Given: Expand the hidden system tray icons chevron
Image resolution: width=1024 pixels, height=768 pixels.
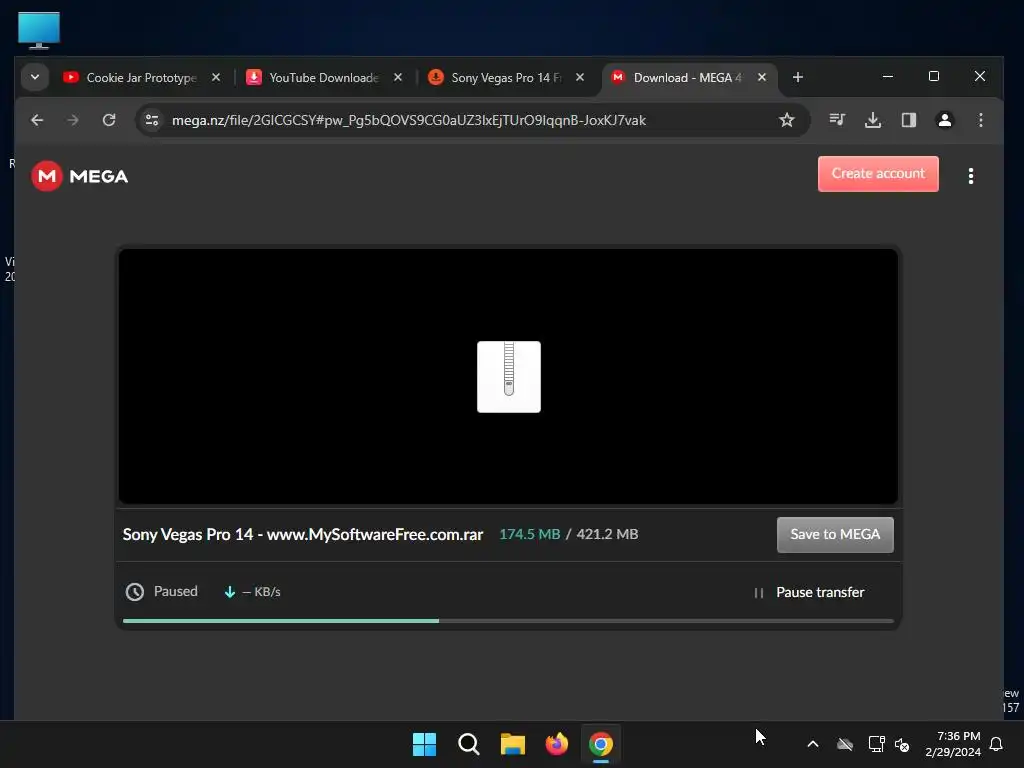Looking at the screenshot, I should tap(813, 744).
